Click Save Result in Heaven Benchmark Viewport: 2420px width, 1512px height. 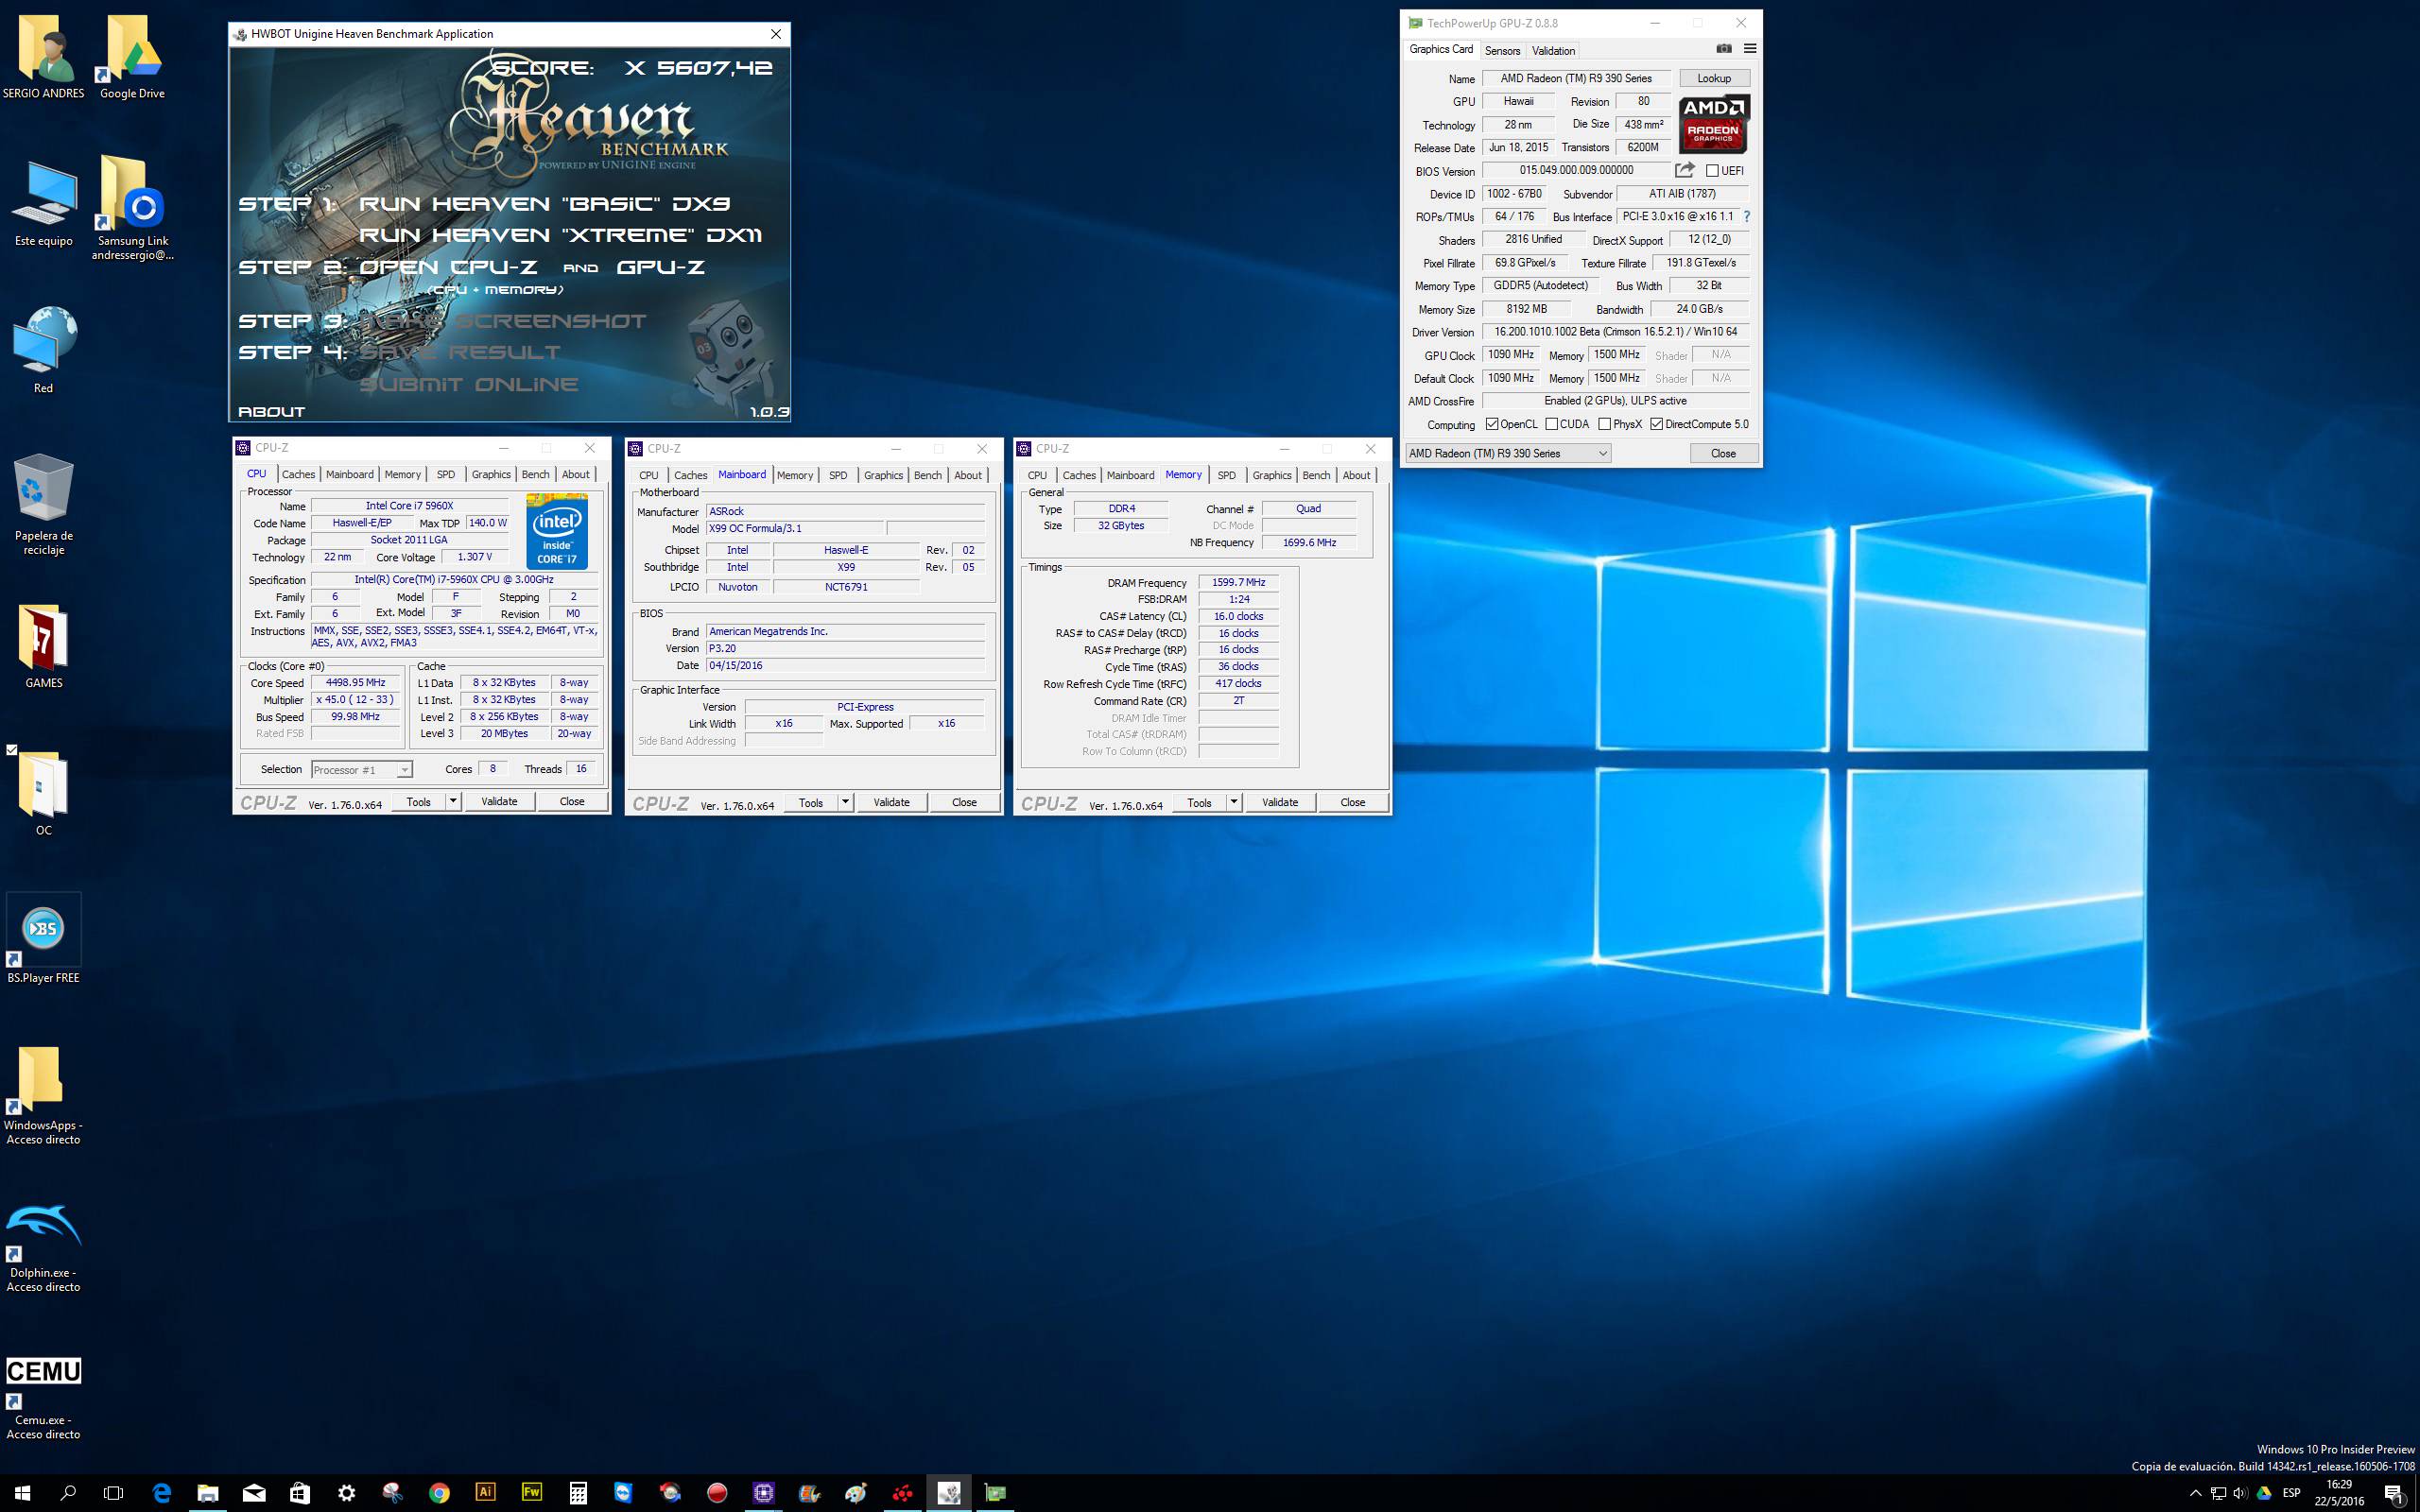[x=460, y=352]
